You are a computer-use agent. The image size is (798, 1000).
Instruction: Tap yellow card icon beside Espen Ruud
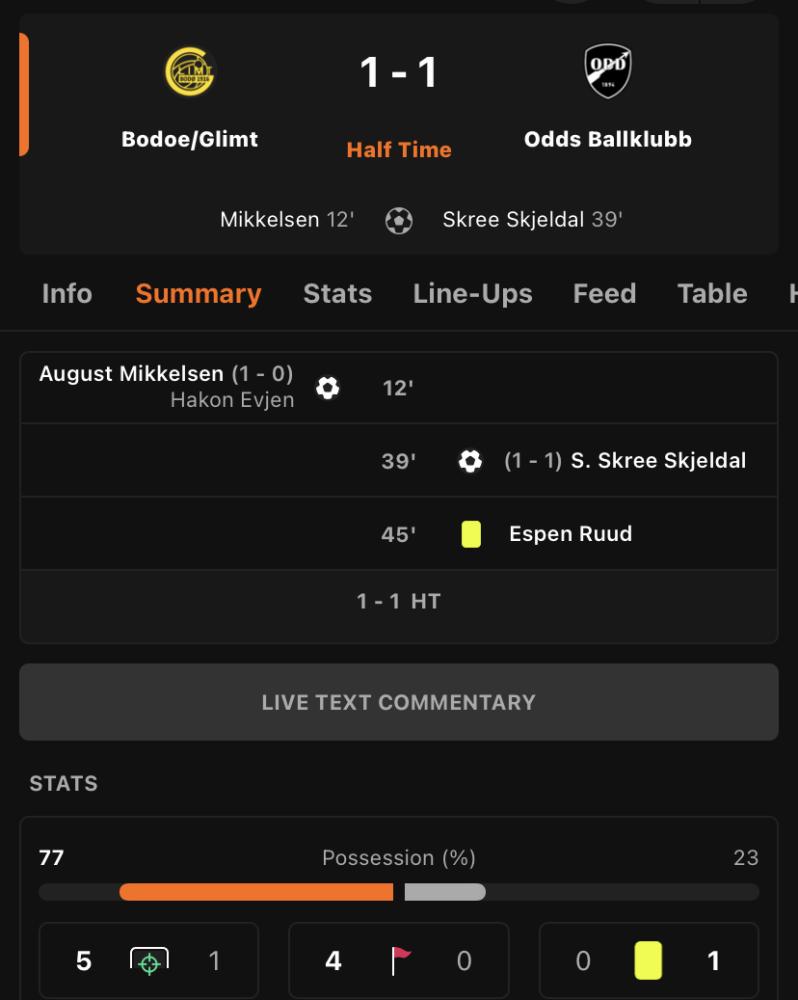coord(471,534)
